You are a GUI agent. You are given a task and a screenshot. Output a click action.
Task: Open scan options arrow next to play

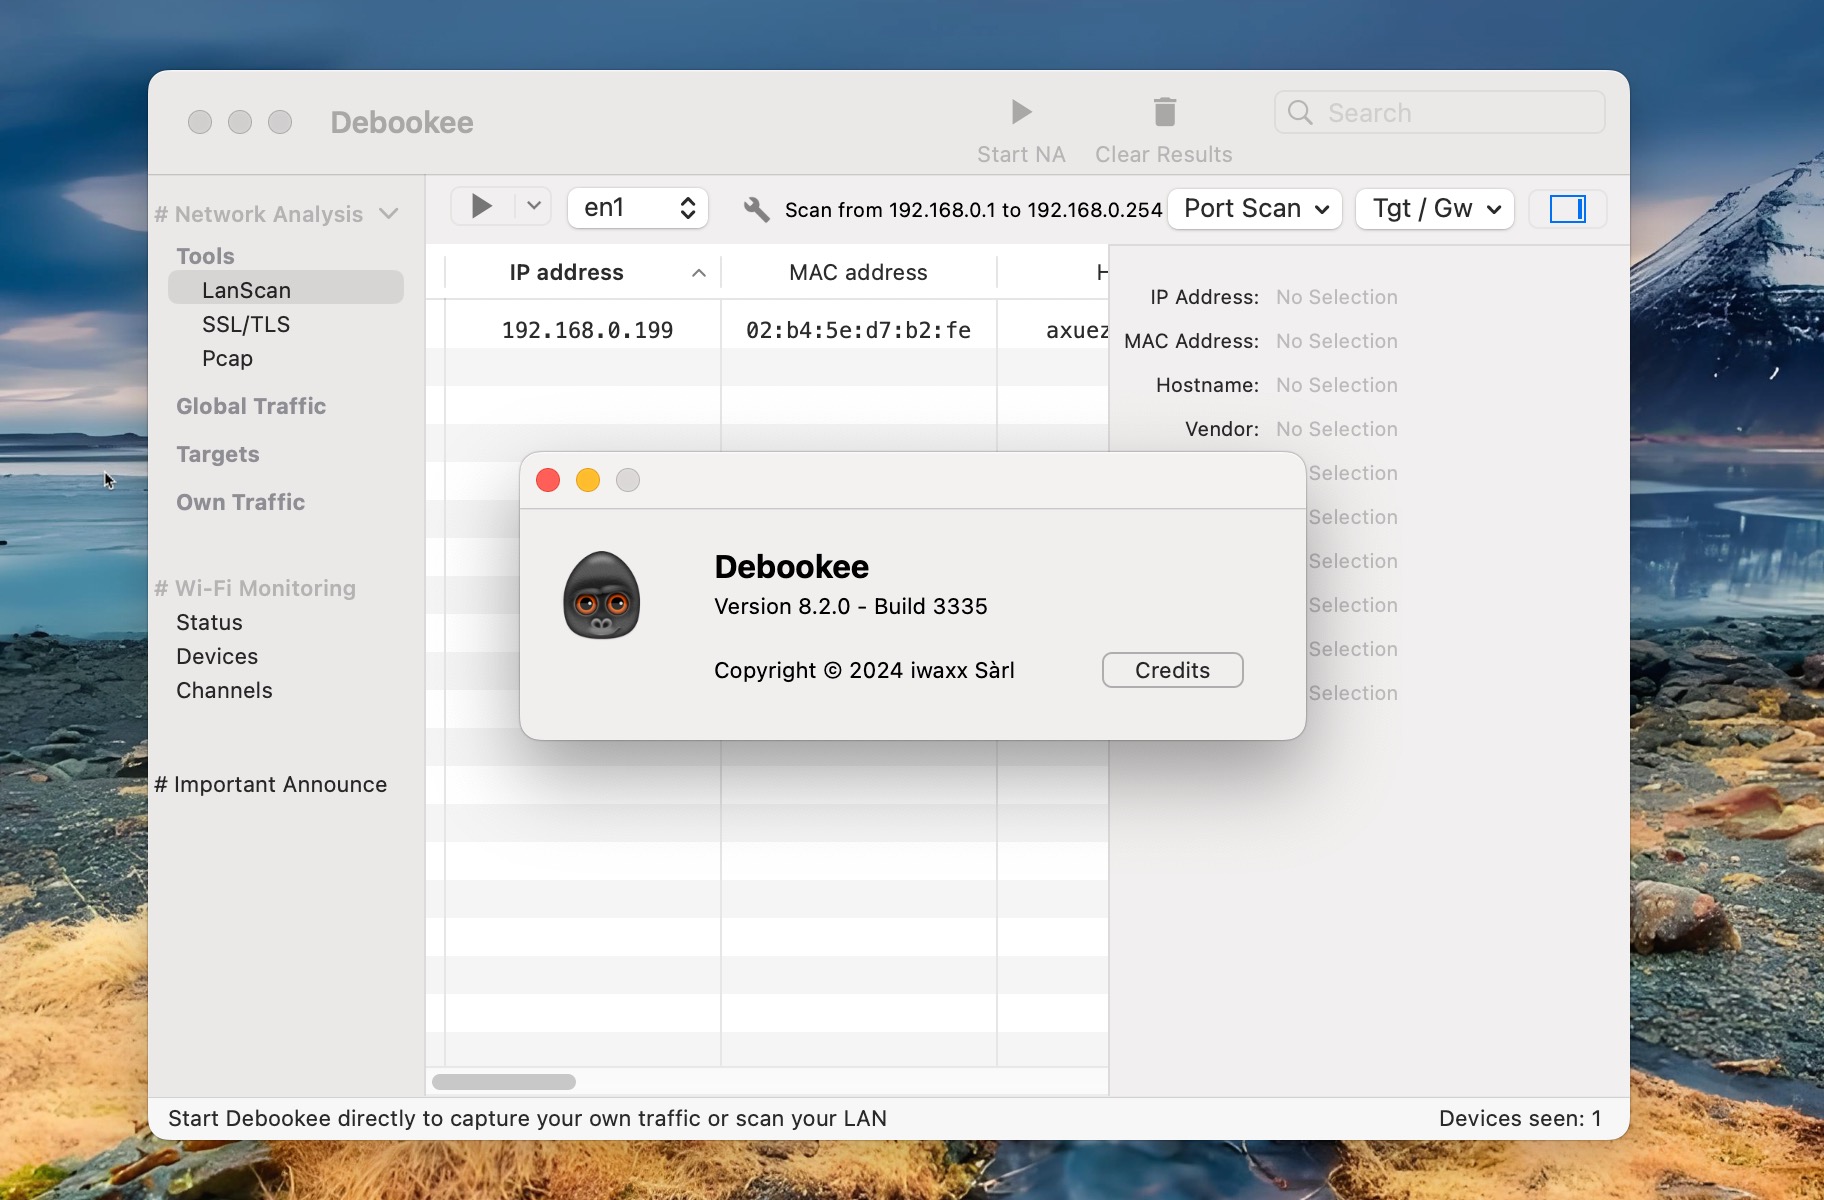[534, 207]
